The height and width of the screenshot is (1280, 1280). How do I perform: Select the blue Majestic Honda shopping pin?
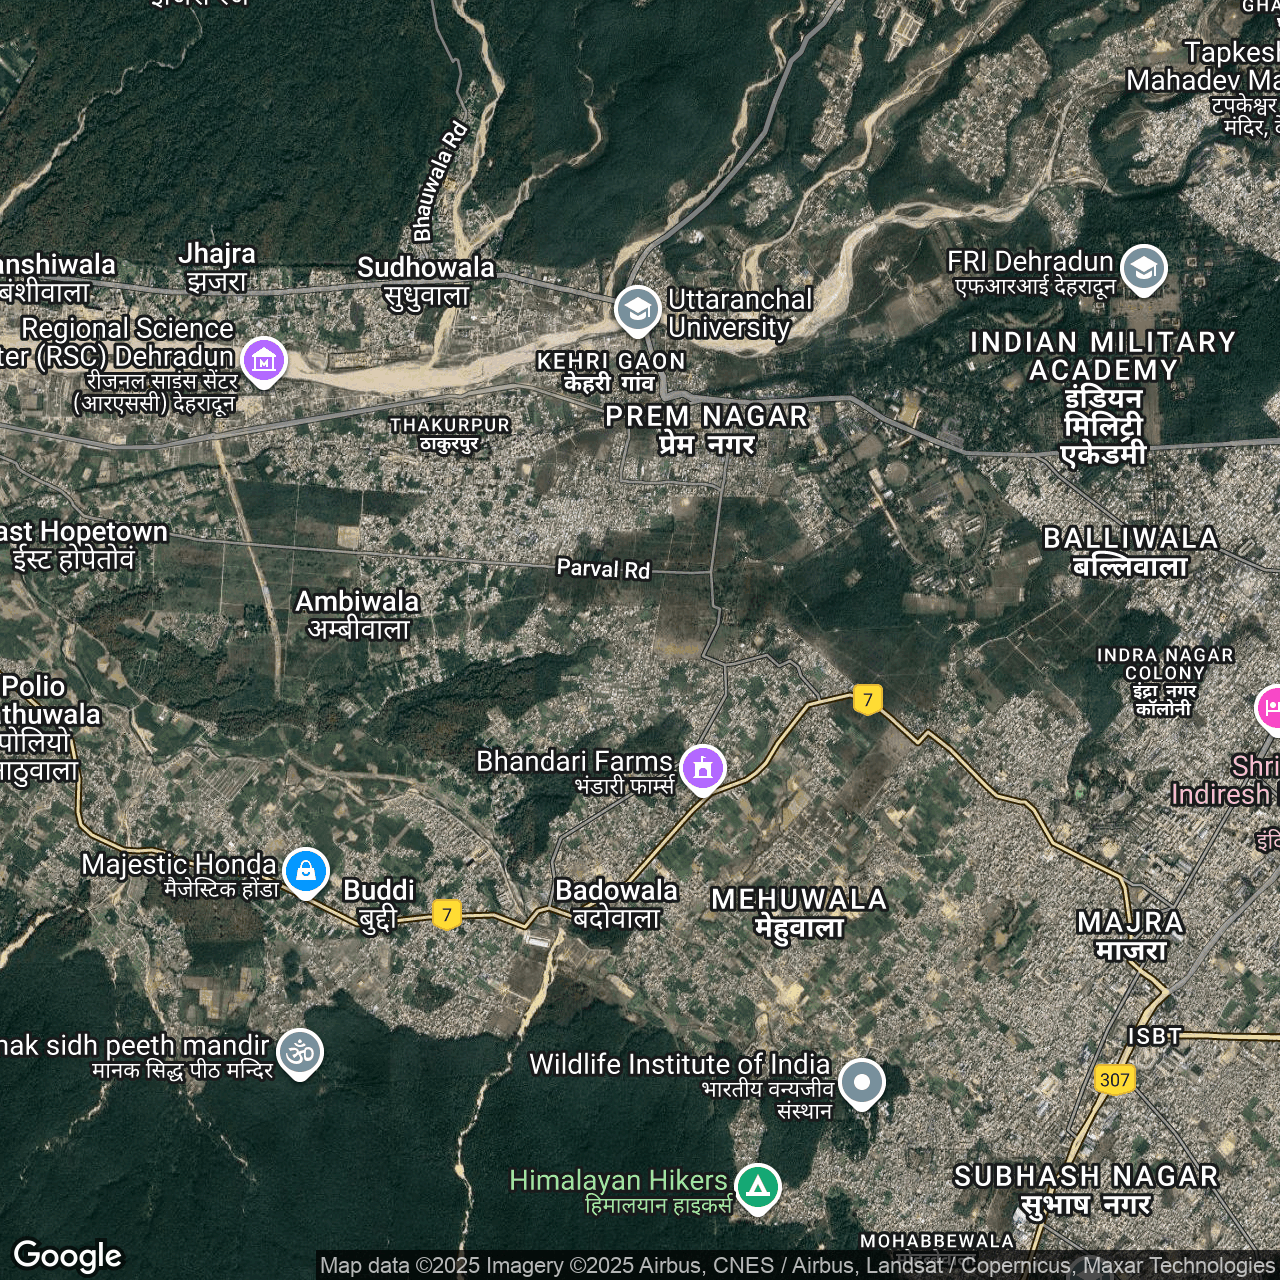(x=306, y=871)
